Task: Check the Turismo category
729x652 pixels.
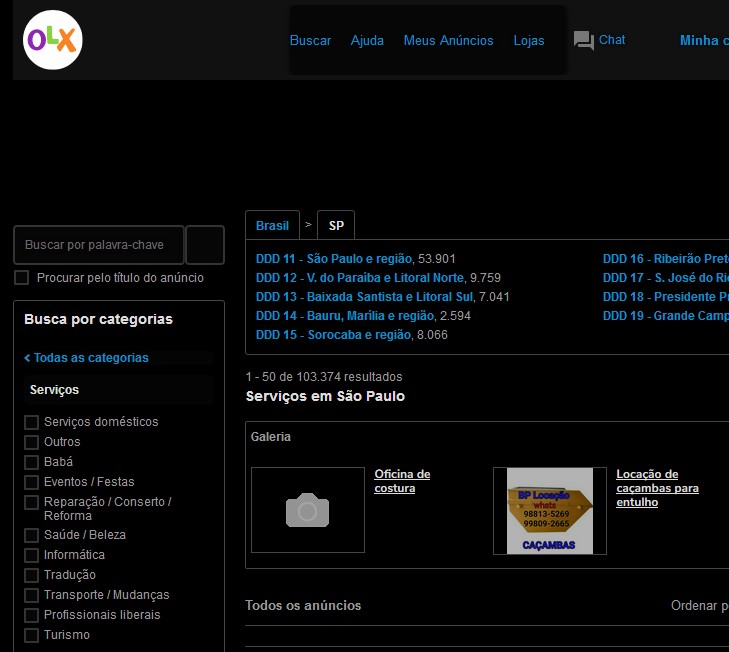Action: (x=31, y=635)
